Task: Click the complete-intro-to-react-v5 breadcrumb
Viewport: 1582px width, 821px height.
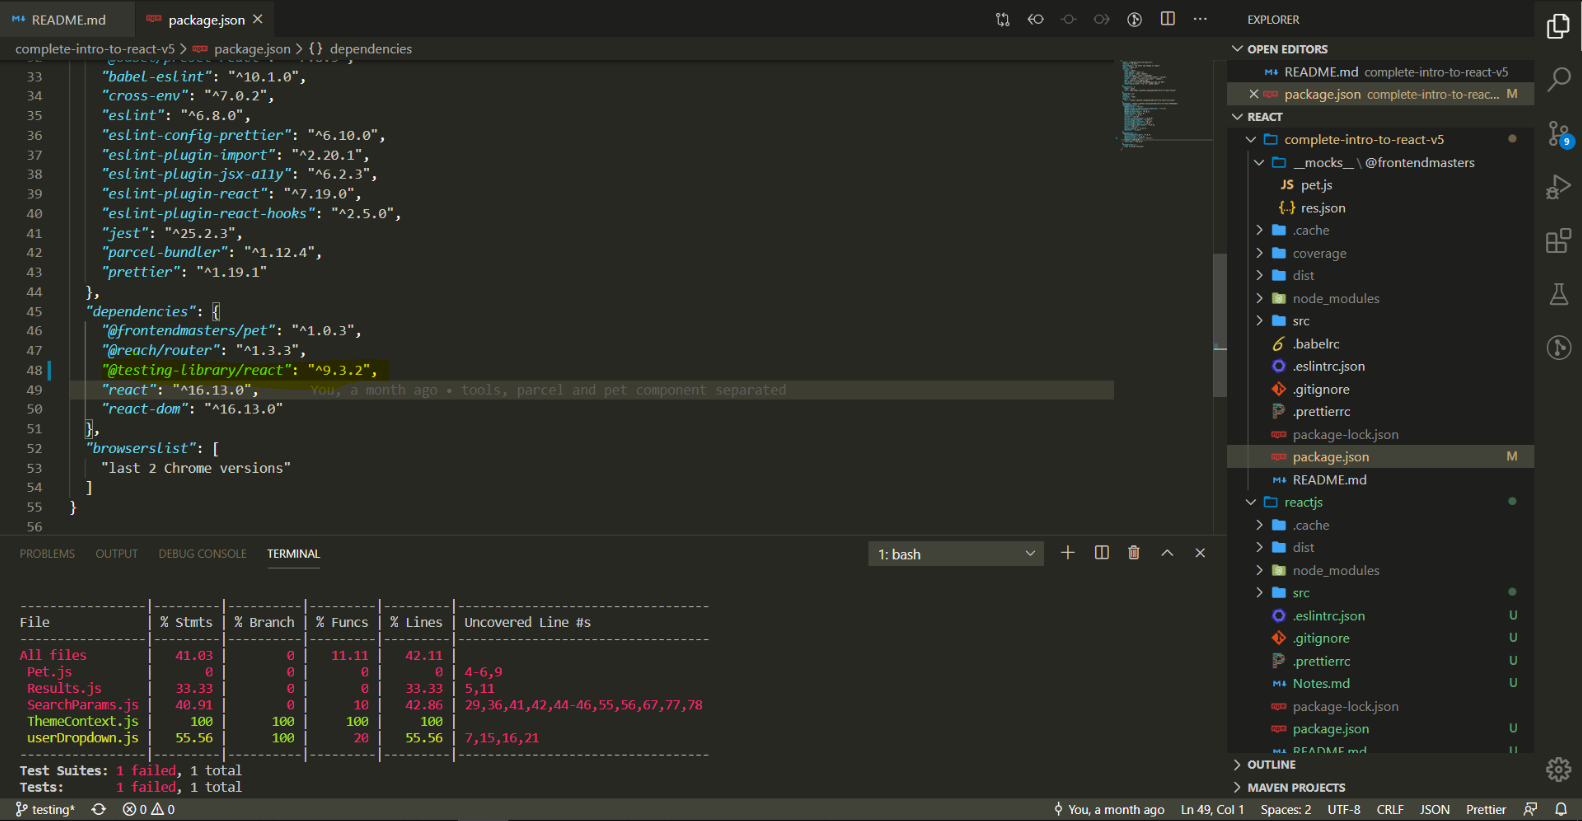Action: pos(95,49)
